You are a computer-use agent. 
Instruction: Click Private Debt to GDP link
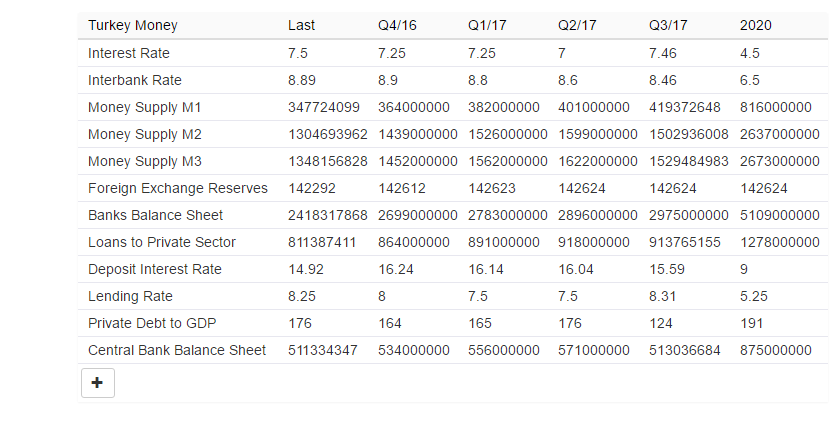point(152,323)
